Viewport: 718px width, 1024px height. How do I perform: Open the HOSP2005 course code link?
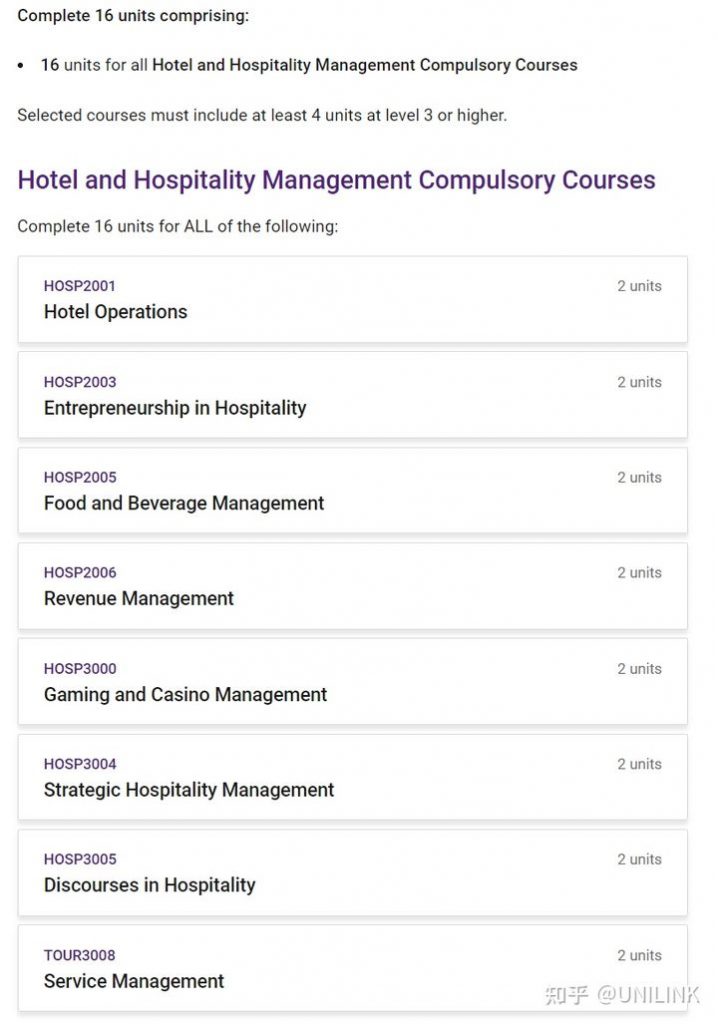[x=80, y=477]
